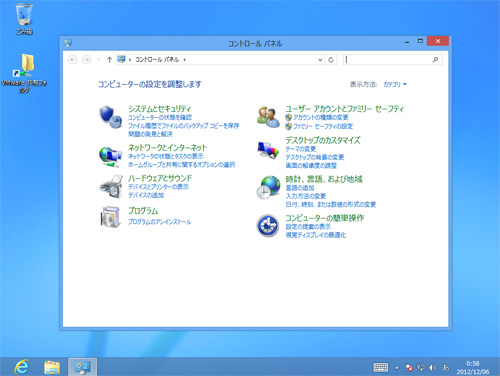Click アカウントの種類の変更 link
Screen dimensions: 500x376
321,117
